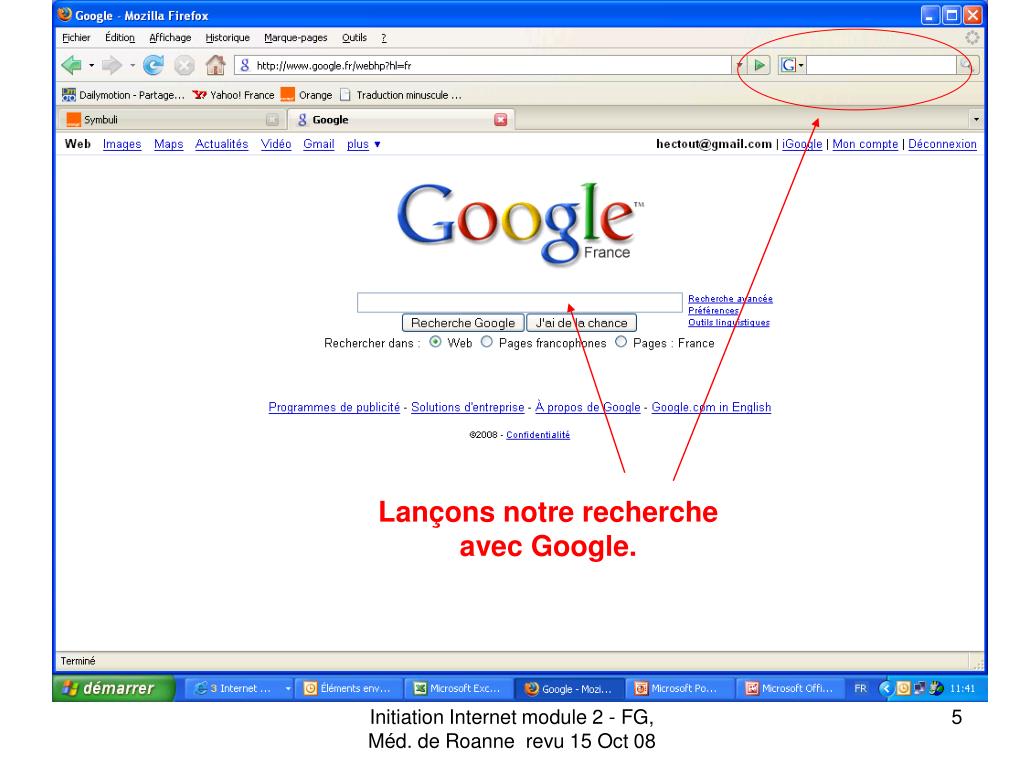Open Programmes de publicité link
The width and height of the screenshot is (1024, 768).
click(x=334, y=408)
